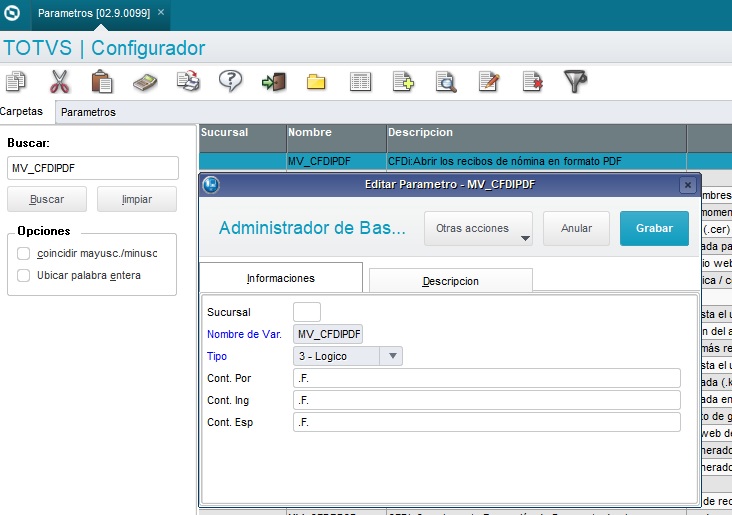This screenshot has height=515, width=732.
Task: Open the Tipo dropdown arrow
Action: coord(393,356)
